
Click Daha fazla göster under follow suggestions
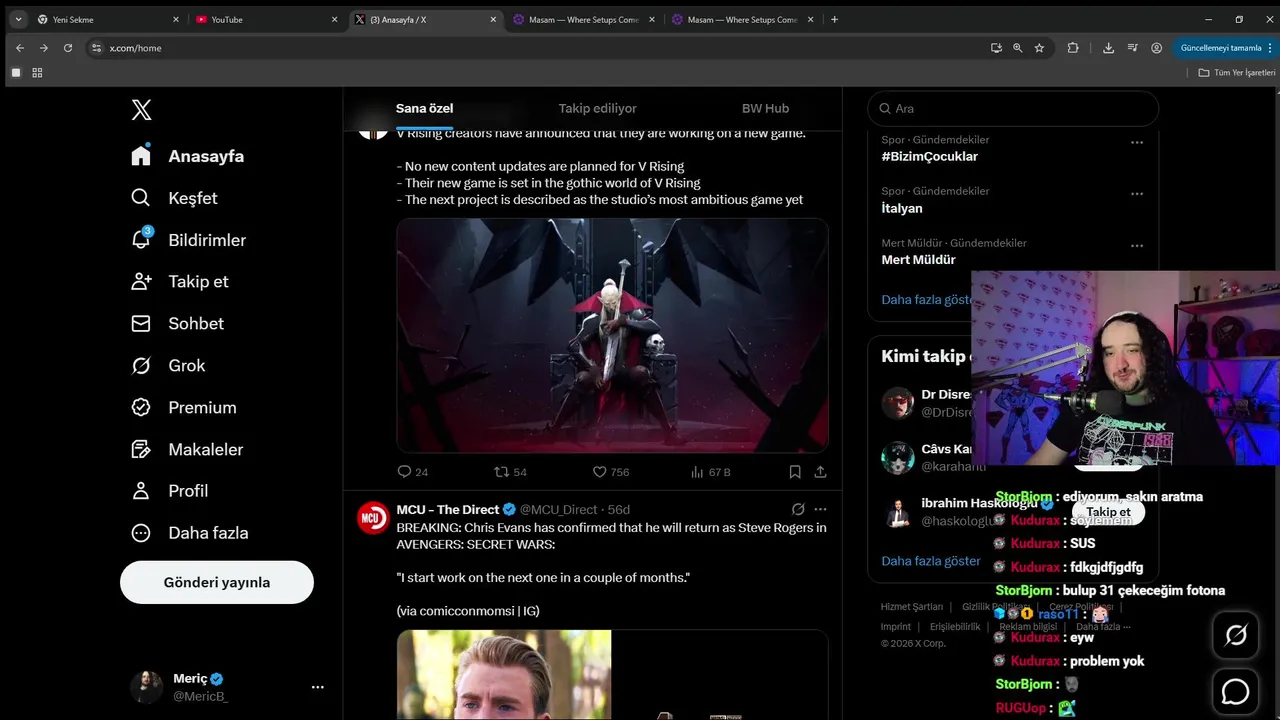click(931, 562)
